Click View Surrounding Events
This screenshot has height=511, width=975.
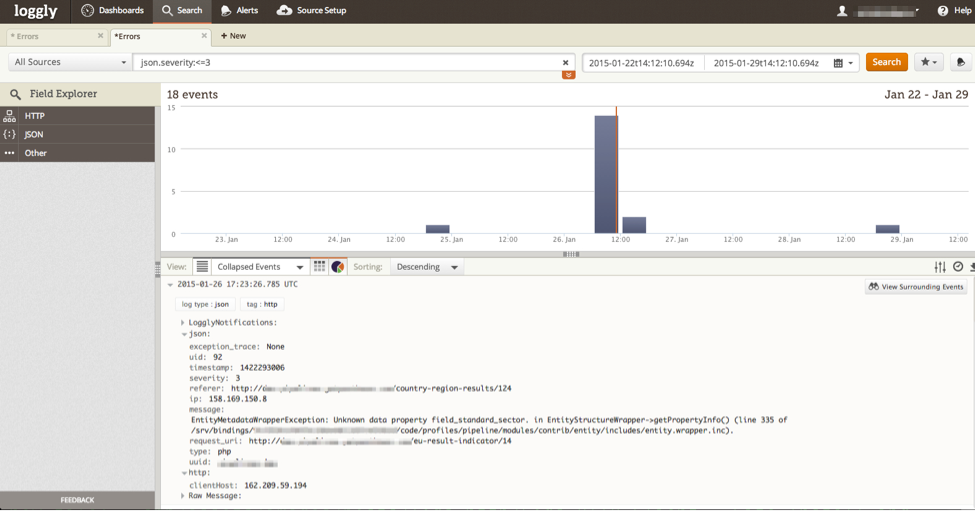tap(916, 287)
